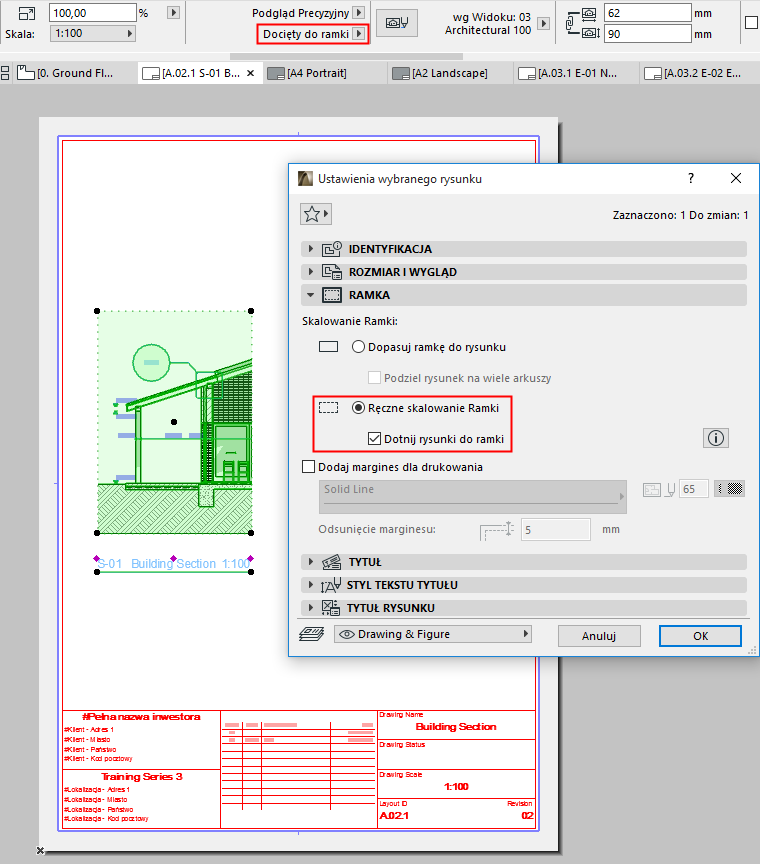This screenshot has width=760, height=864.
Task: Open the Solid Line type dropdown
Action: (473, 496)
